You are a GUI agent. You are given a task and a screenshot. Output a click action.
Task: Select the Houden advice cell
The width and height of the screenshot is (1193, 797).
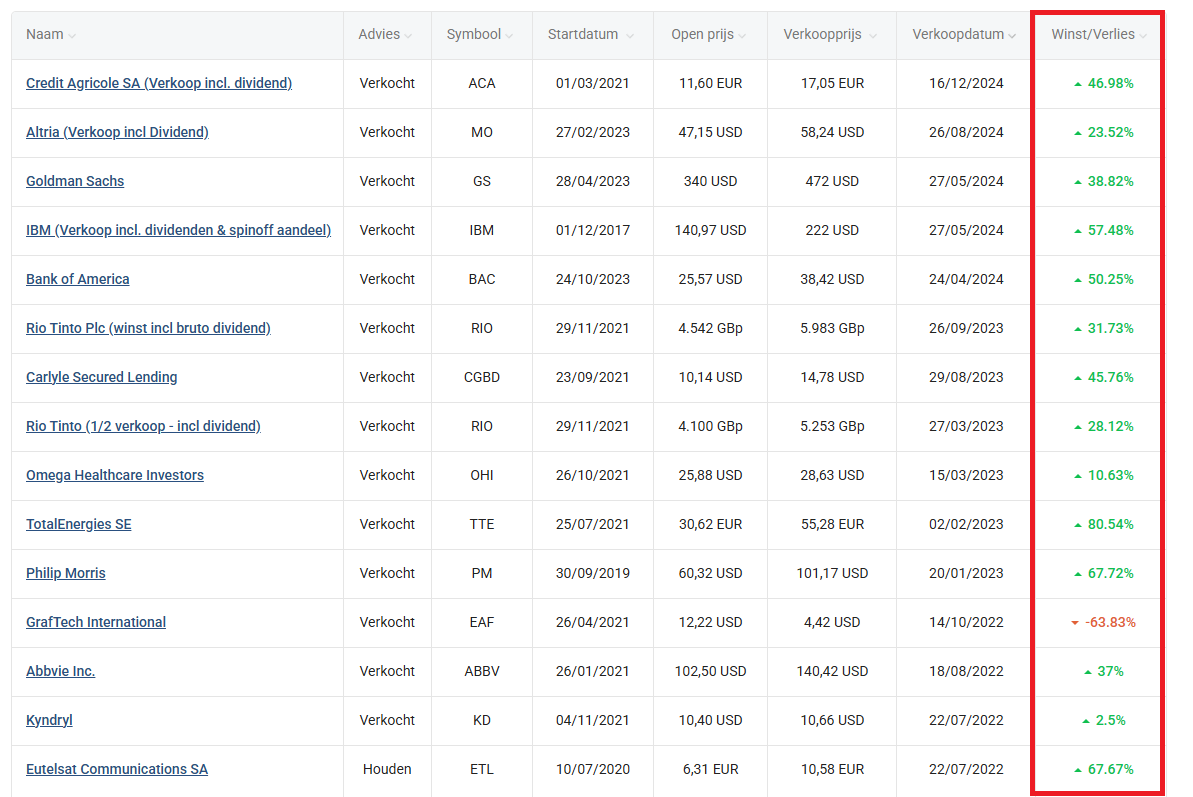point(387,769)
